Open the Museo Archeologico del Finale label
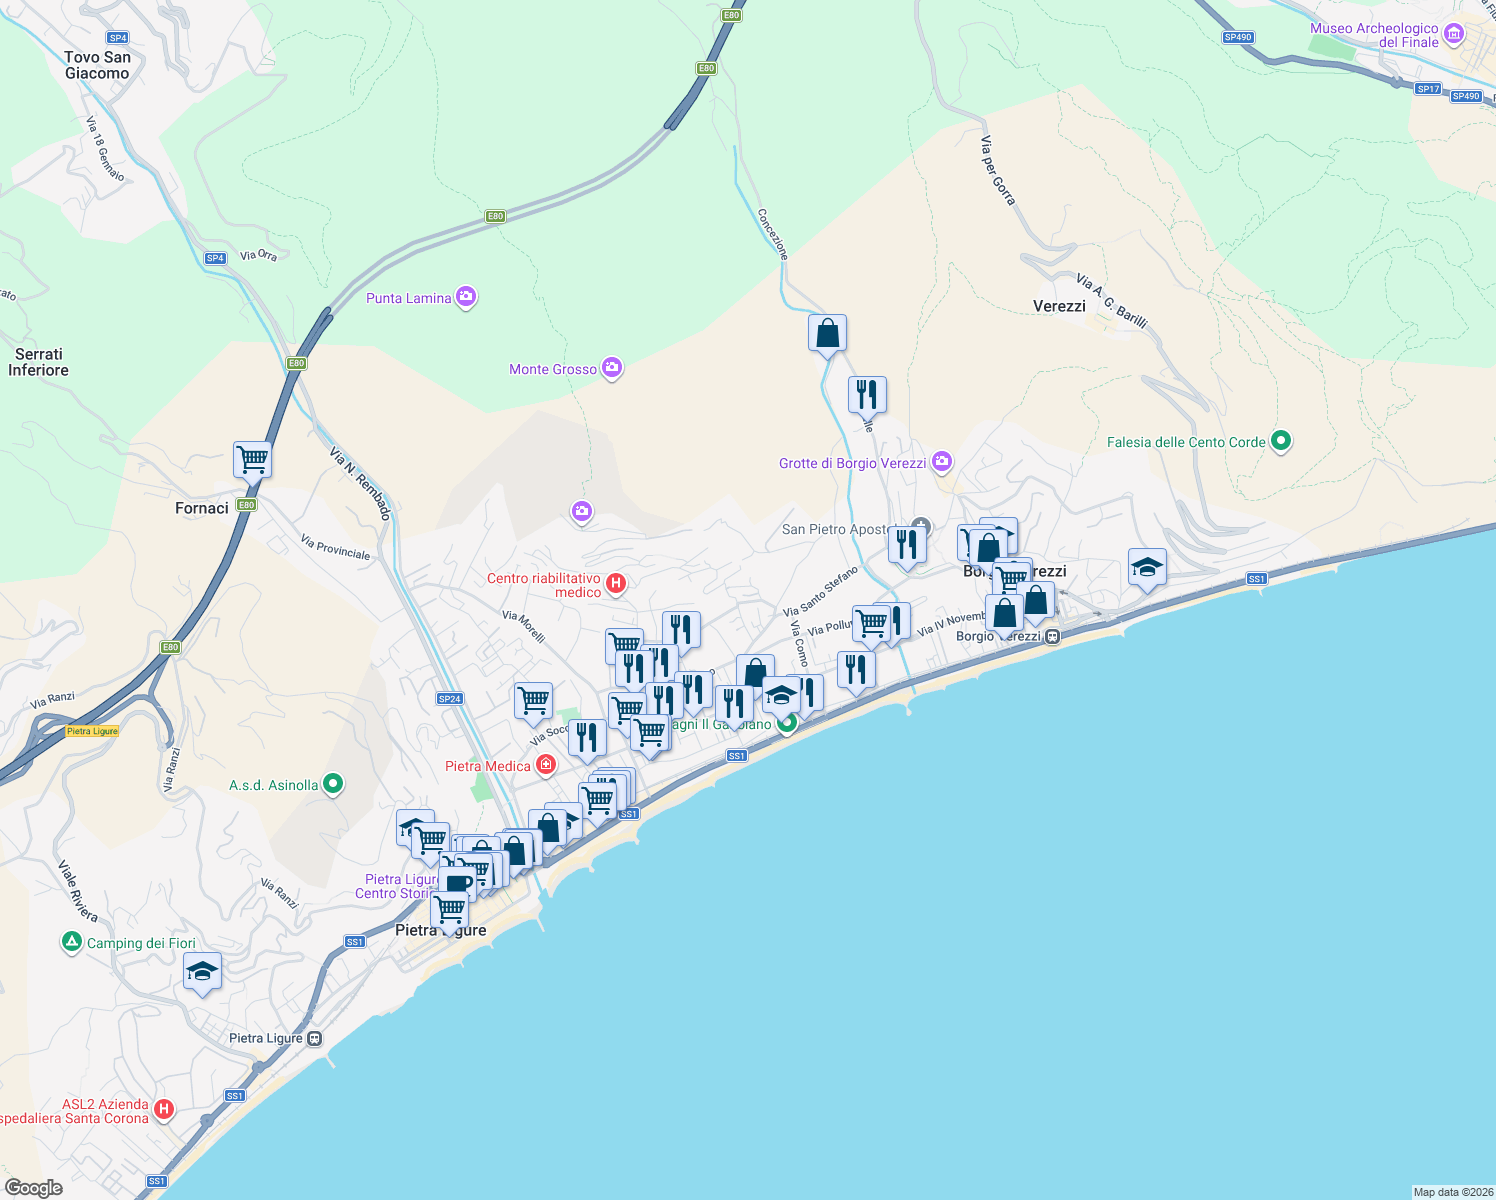Image resolution: width=1496 pixels, height=1200 pixels. point(1374,36)
